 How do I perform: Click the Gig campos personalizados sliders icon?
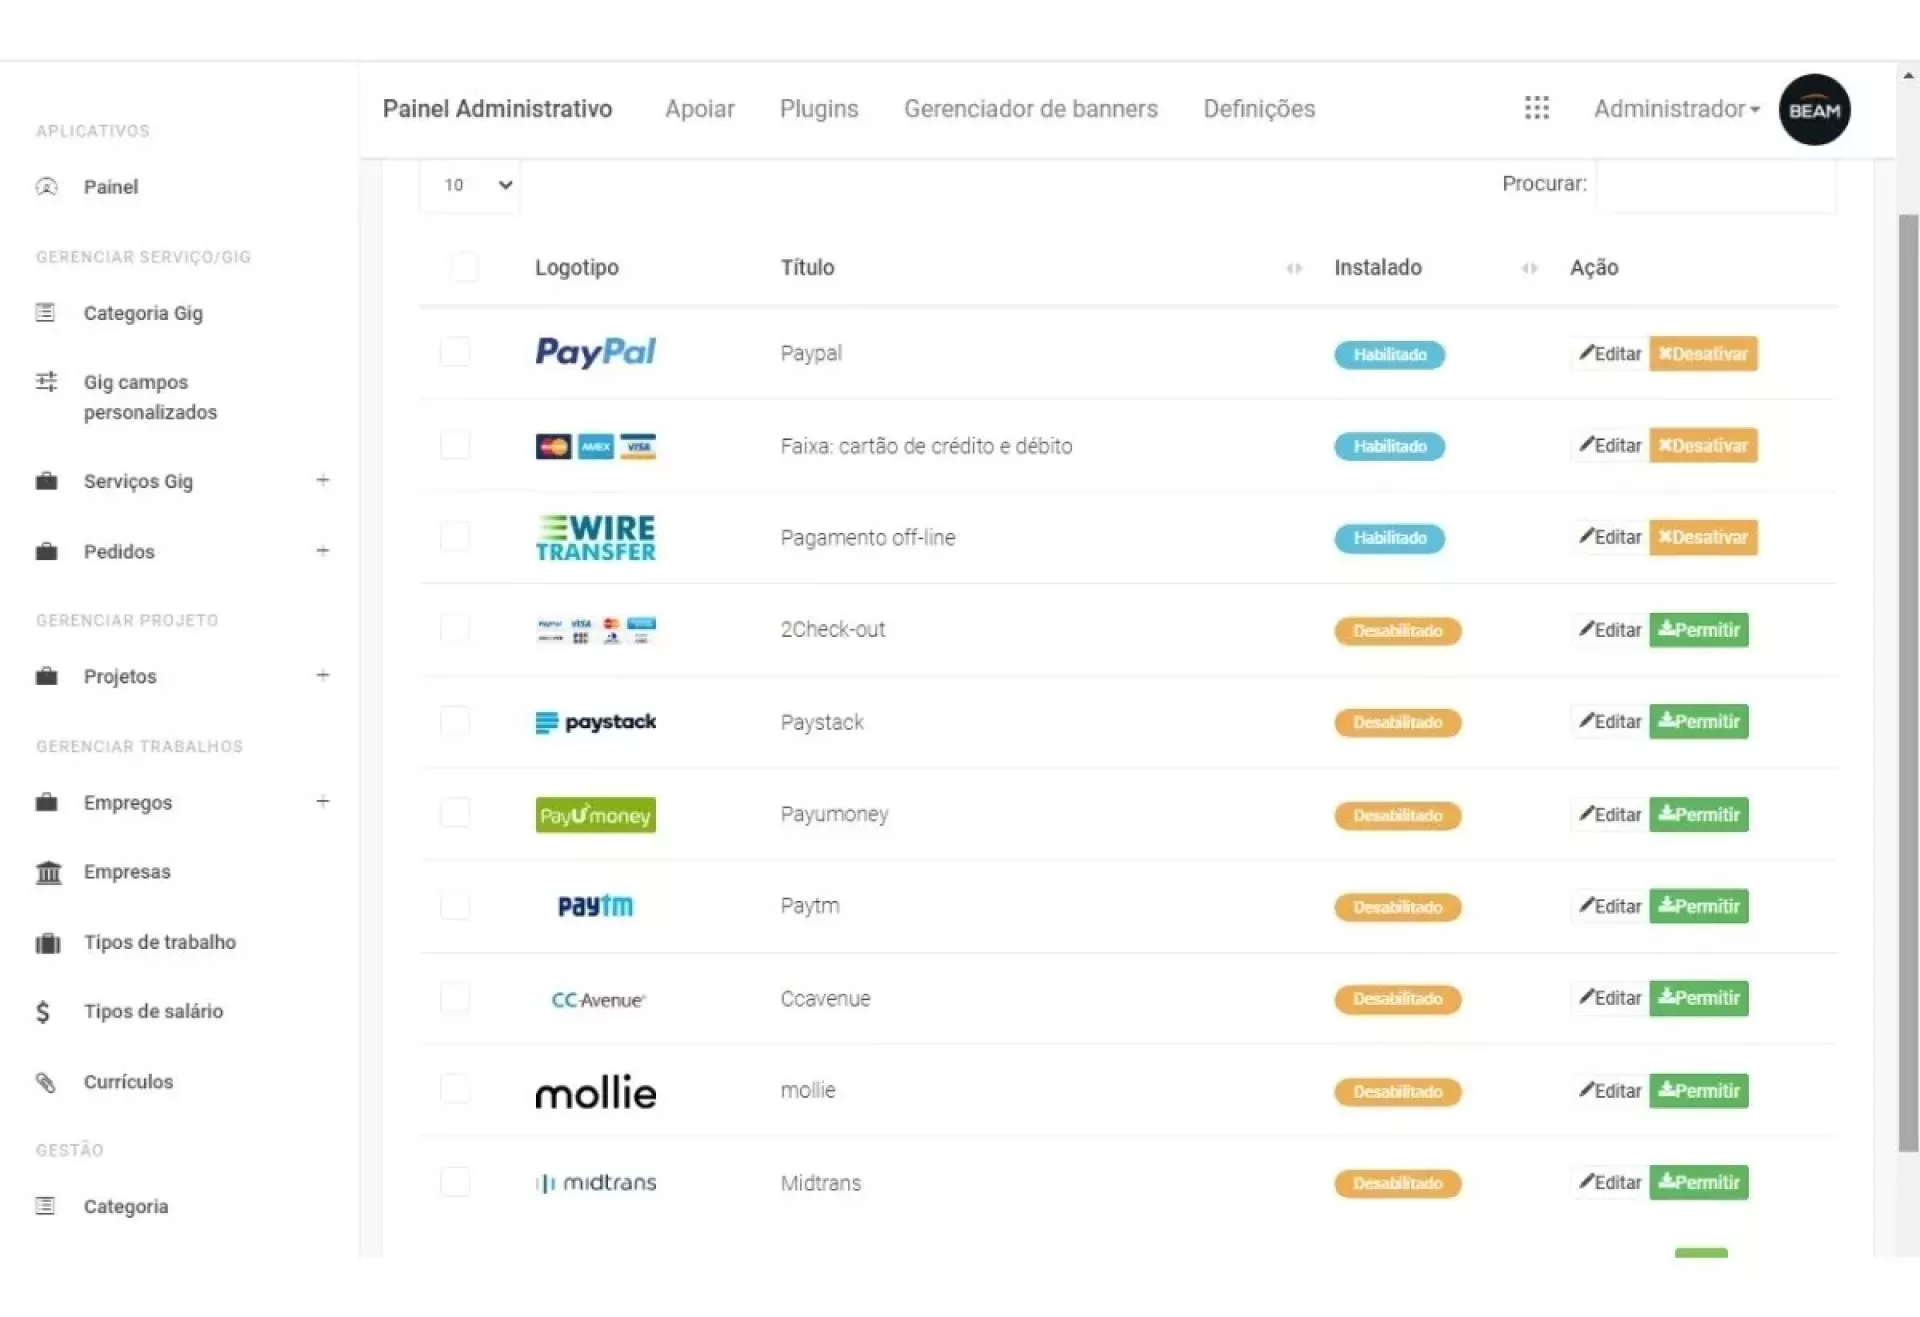47,382
